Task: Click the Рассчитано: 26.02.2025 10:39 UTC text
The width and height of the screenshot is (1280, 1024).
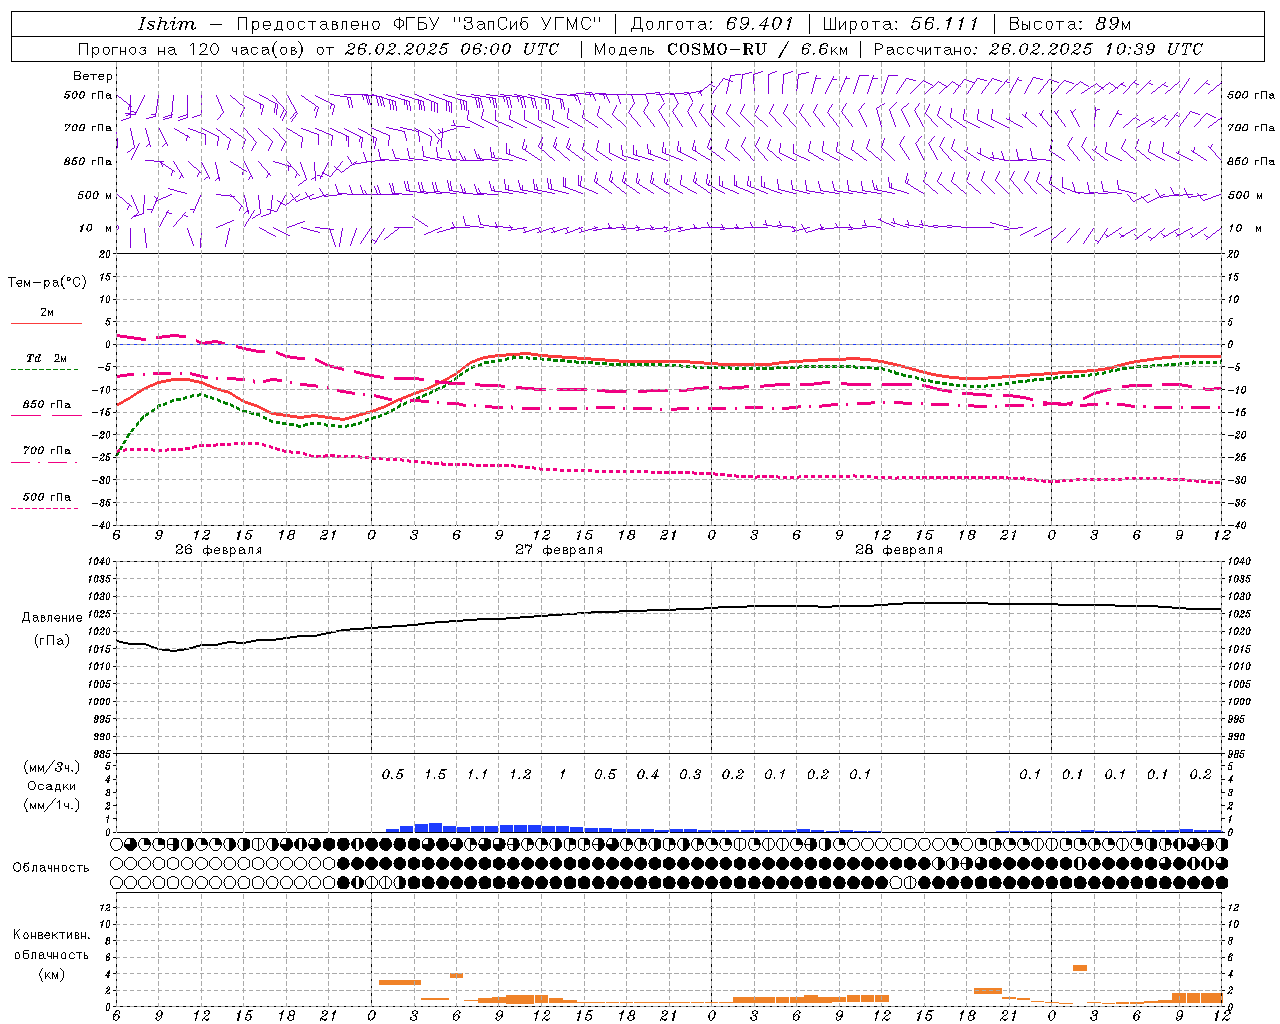Action: point(1038,49)
